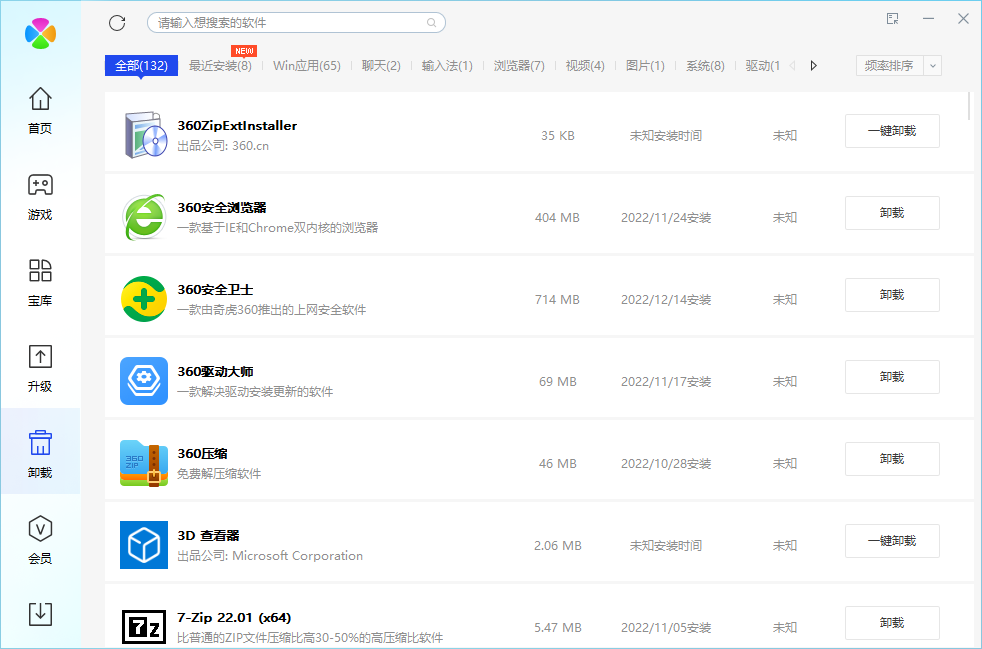Click the 360压缩 app icon
982x649 pixels.
(144, 463)
